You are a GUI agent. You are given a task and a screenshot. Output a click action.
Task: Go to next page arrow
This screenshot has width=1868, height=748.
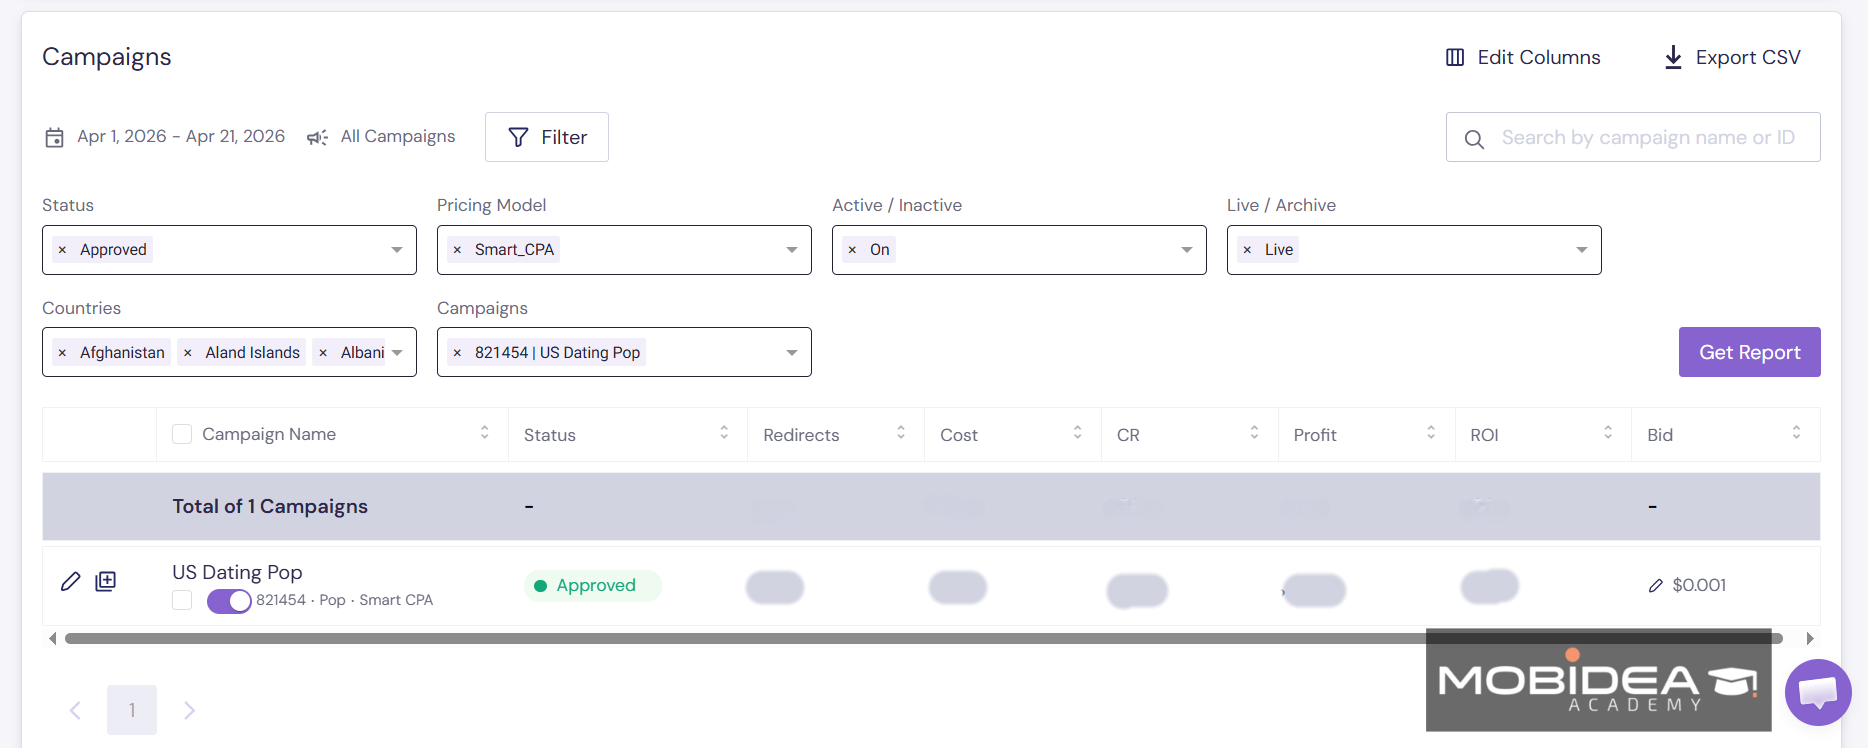pyautogui.click(x=189, y=710)
